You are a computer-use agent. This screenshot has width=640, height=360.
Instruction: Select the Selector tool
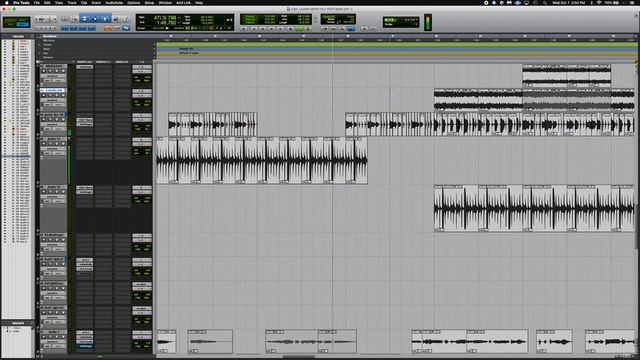(x=95, y=19)
